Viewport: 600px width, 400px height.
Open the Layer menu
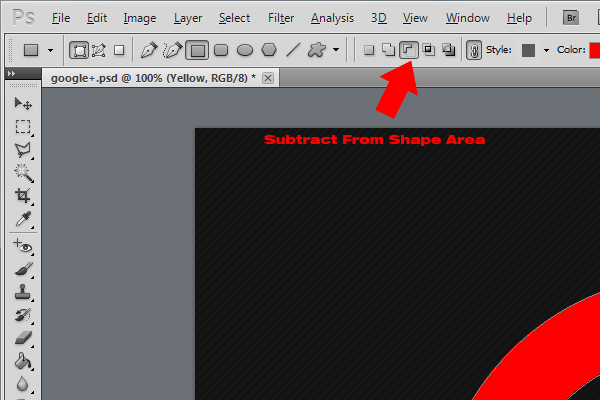(188, 18)
